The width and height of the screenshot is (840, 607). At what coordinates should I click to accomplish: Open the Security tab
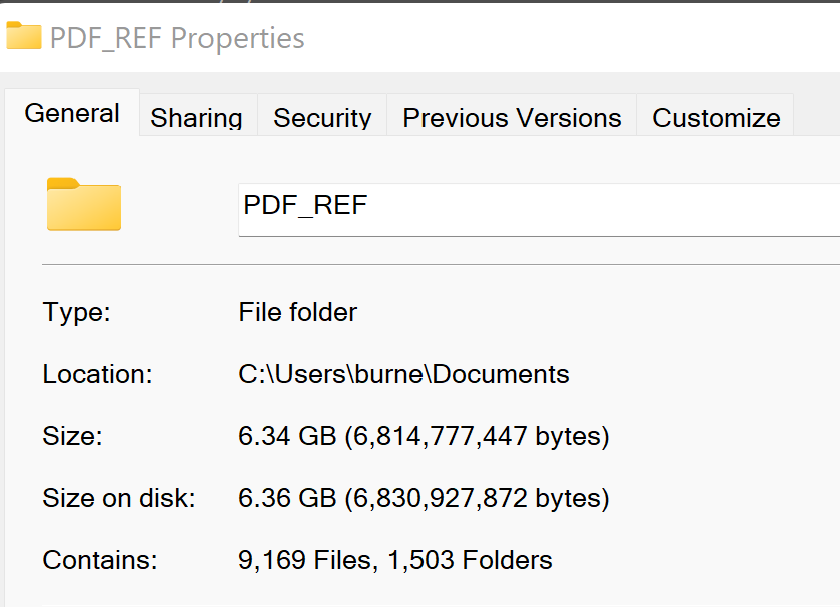(x=322, y=118)
